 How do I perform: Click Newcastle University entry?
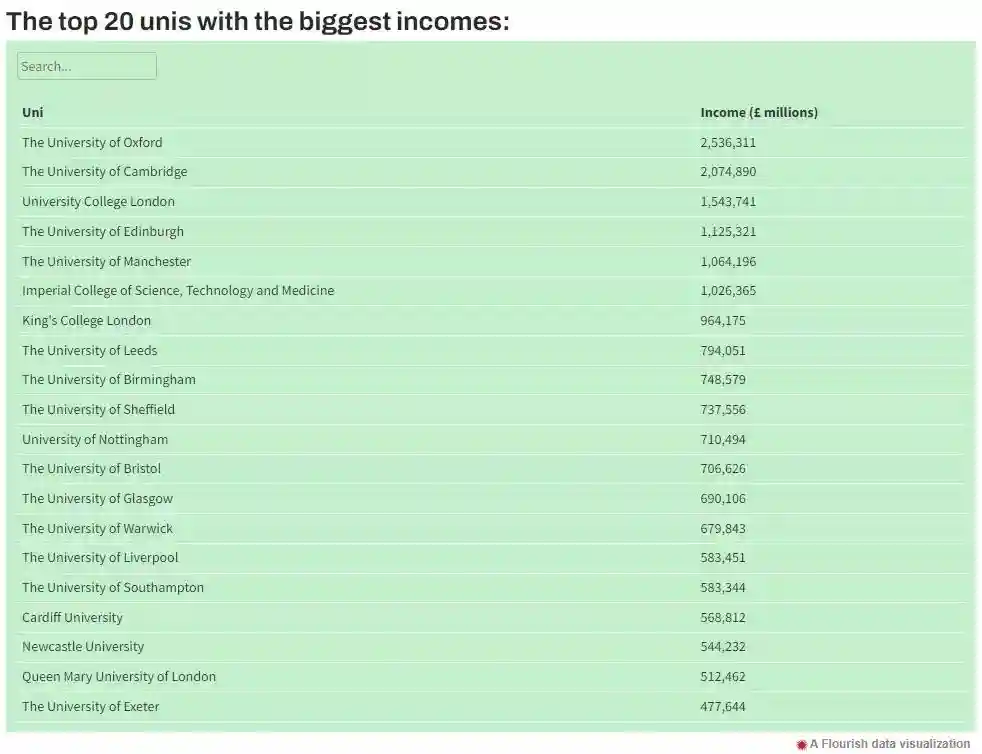pos(83,646)
